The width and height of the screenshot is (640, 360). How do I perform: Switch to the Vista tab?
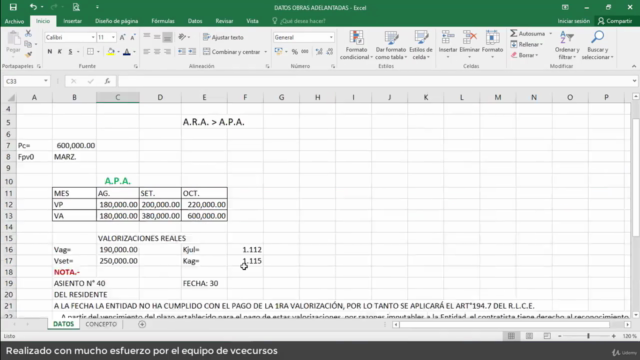tap(252, 21)
